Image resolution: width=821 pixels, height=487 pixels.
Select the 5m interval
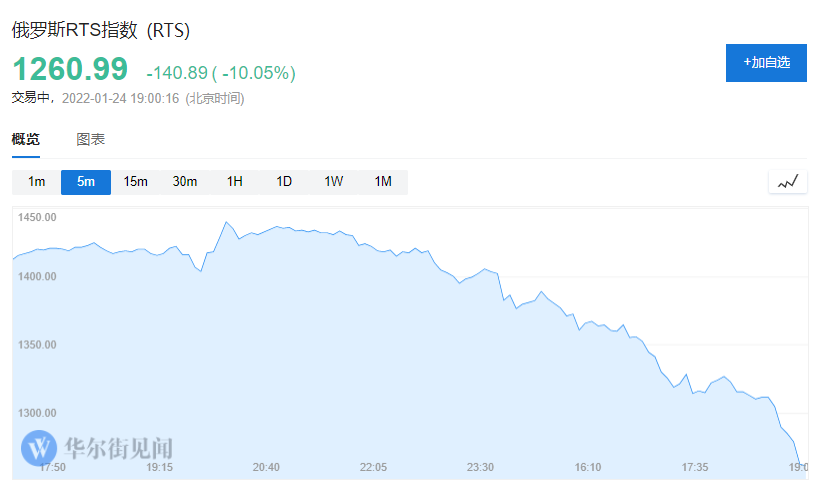click(x=86, y=182)
